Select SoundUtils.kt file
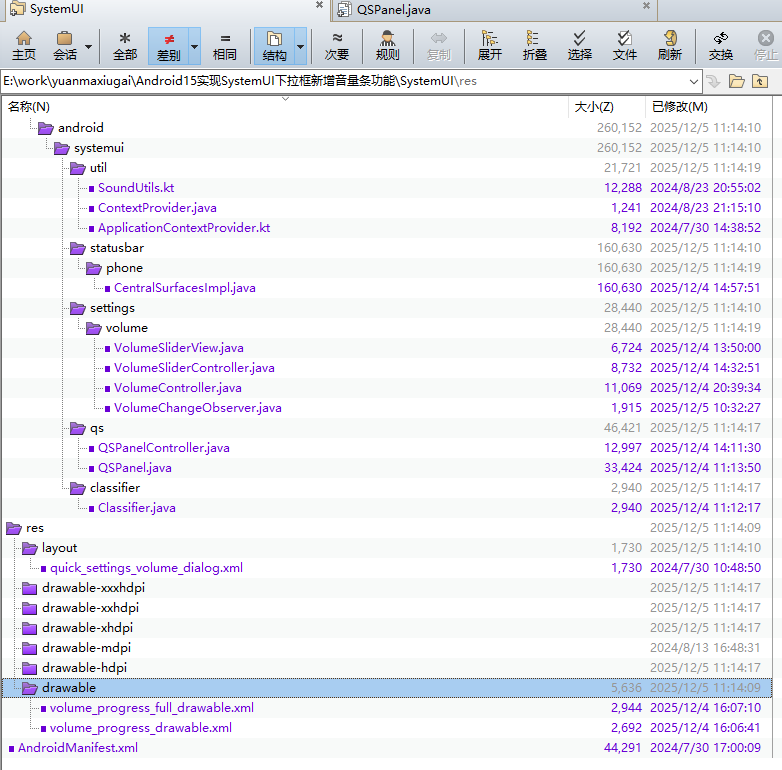The image size is (782, 770). tap(136, 188)
